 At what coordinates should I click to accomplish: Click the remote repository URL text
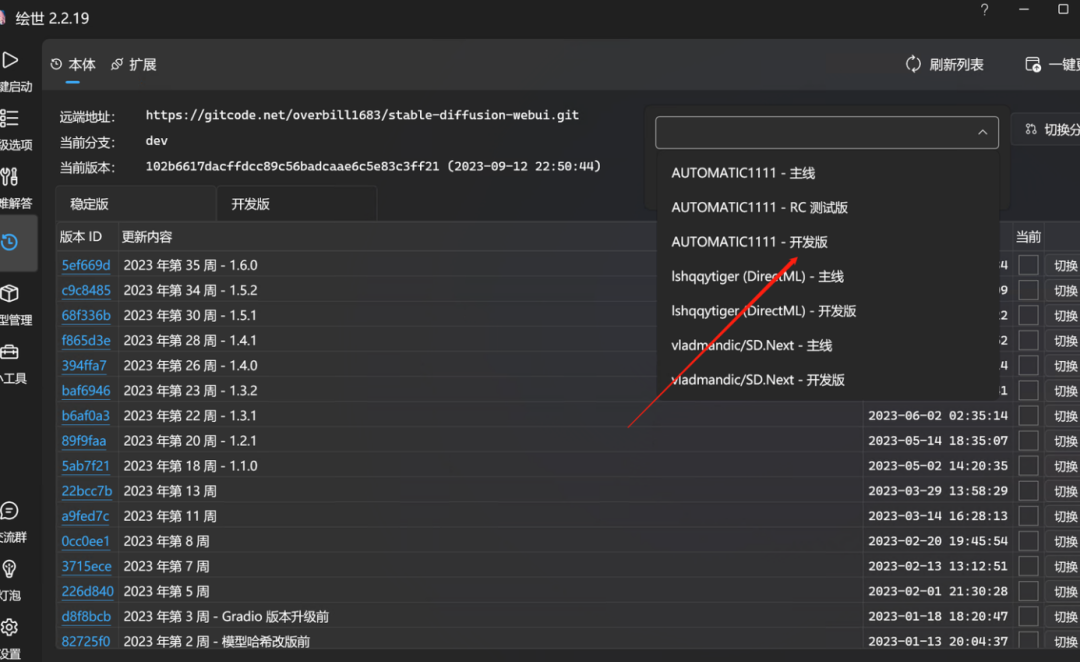(362, 115)
